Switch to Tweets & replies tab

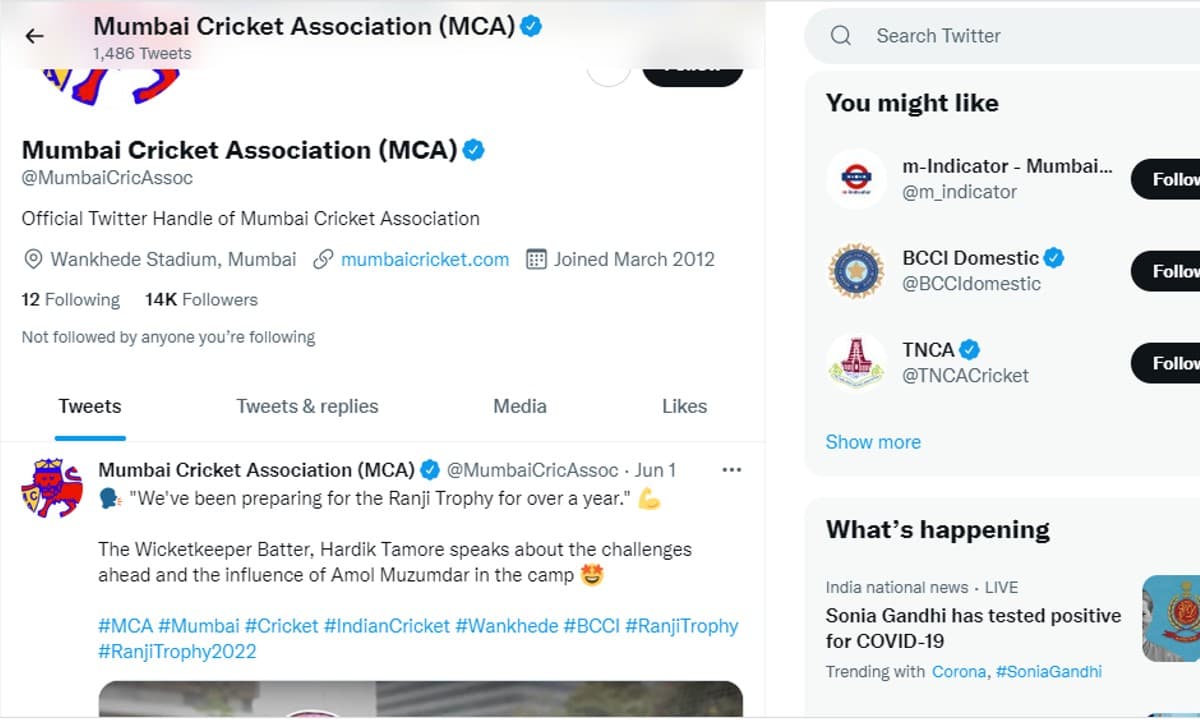tap(307, 406)
